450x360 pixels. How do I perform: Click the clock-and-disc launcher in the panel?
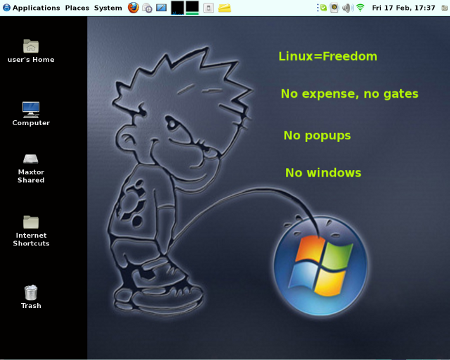(x=147, y=8)
